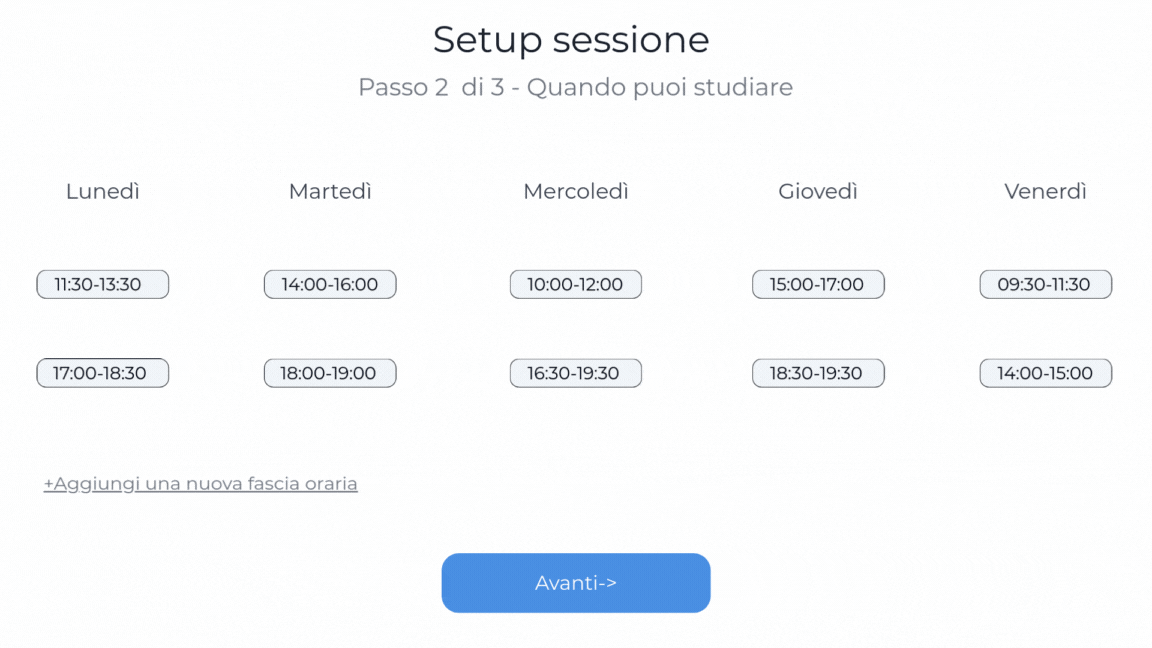Select the Lunedì 17:00-18:30 slot
The height and width of the screenshot is (648, 1152).
102,373
